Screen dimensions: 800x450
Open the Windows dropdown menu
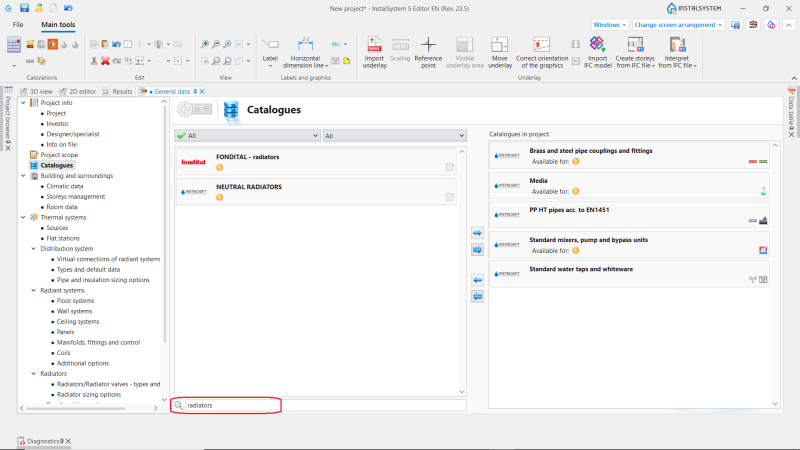click(609, 24)
